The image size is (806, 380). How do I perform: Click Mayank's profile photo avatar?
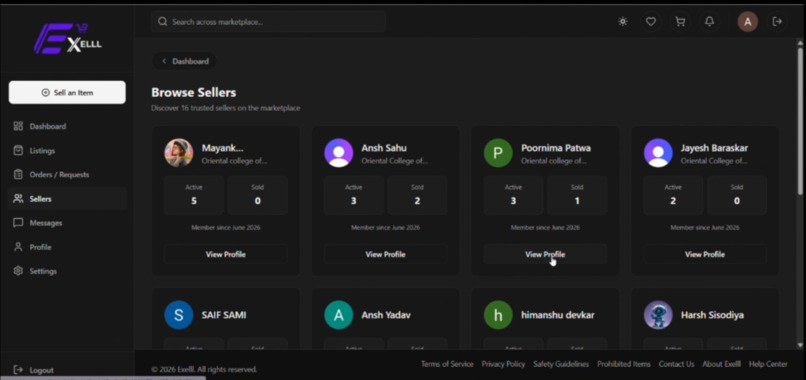click(x=179, y=153)
